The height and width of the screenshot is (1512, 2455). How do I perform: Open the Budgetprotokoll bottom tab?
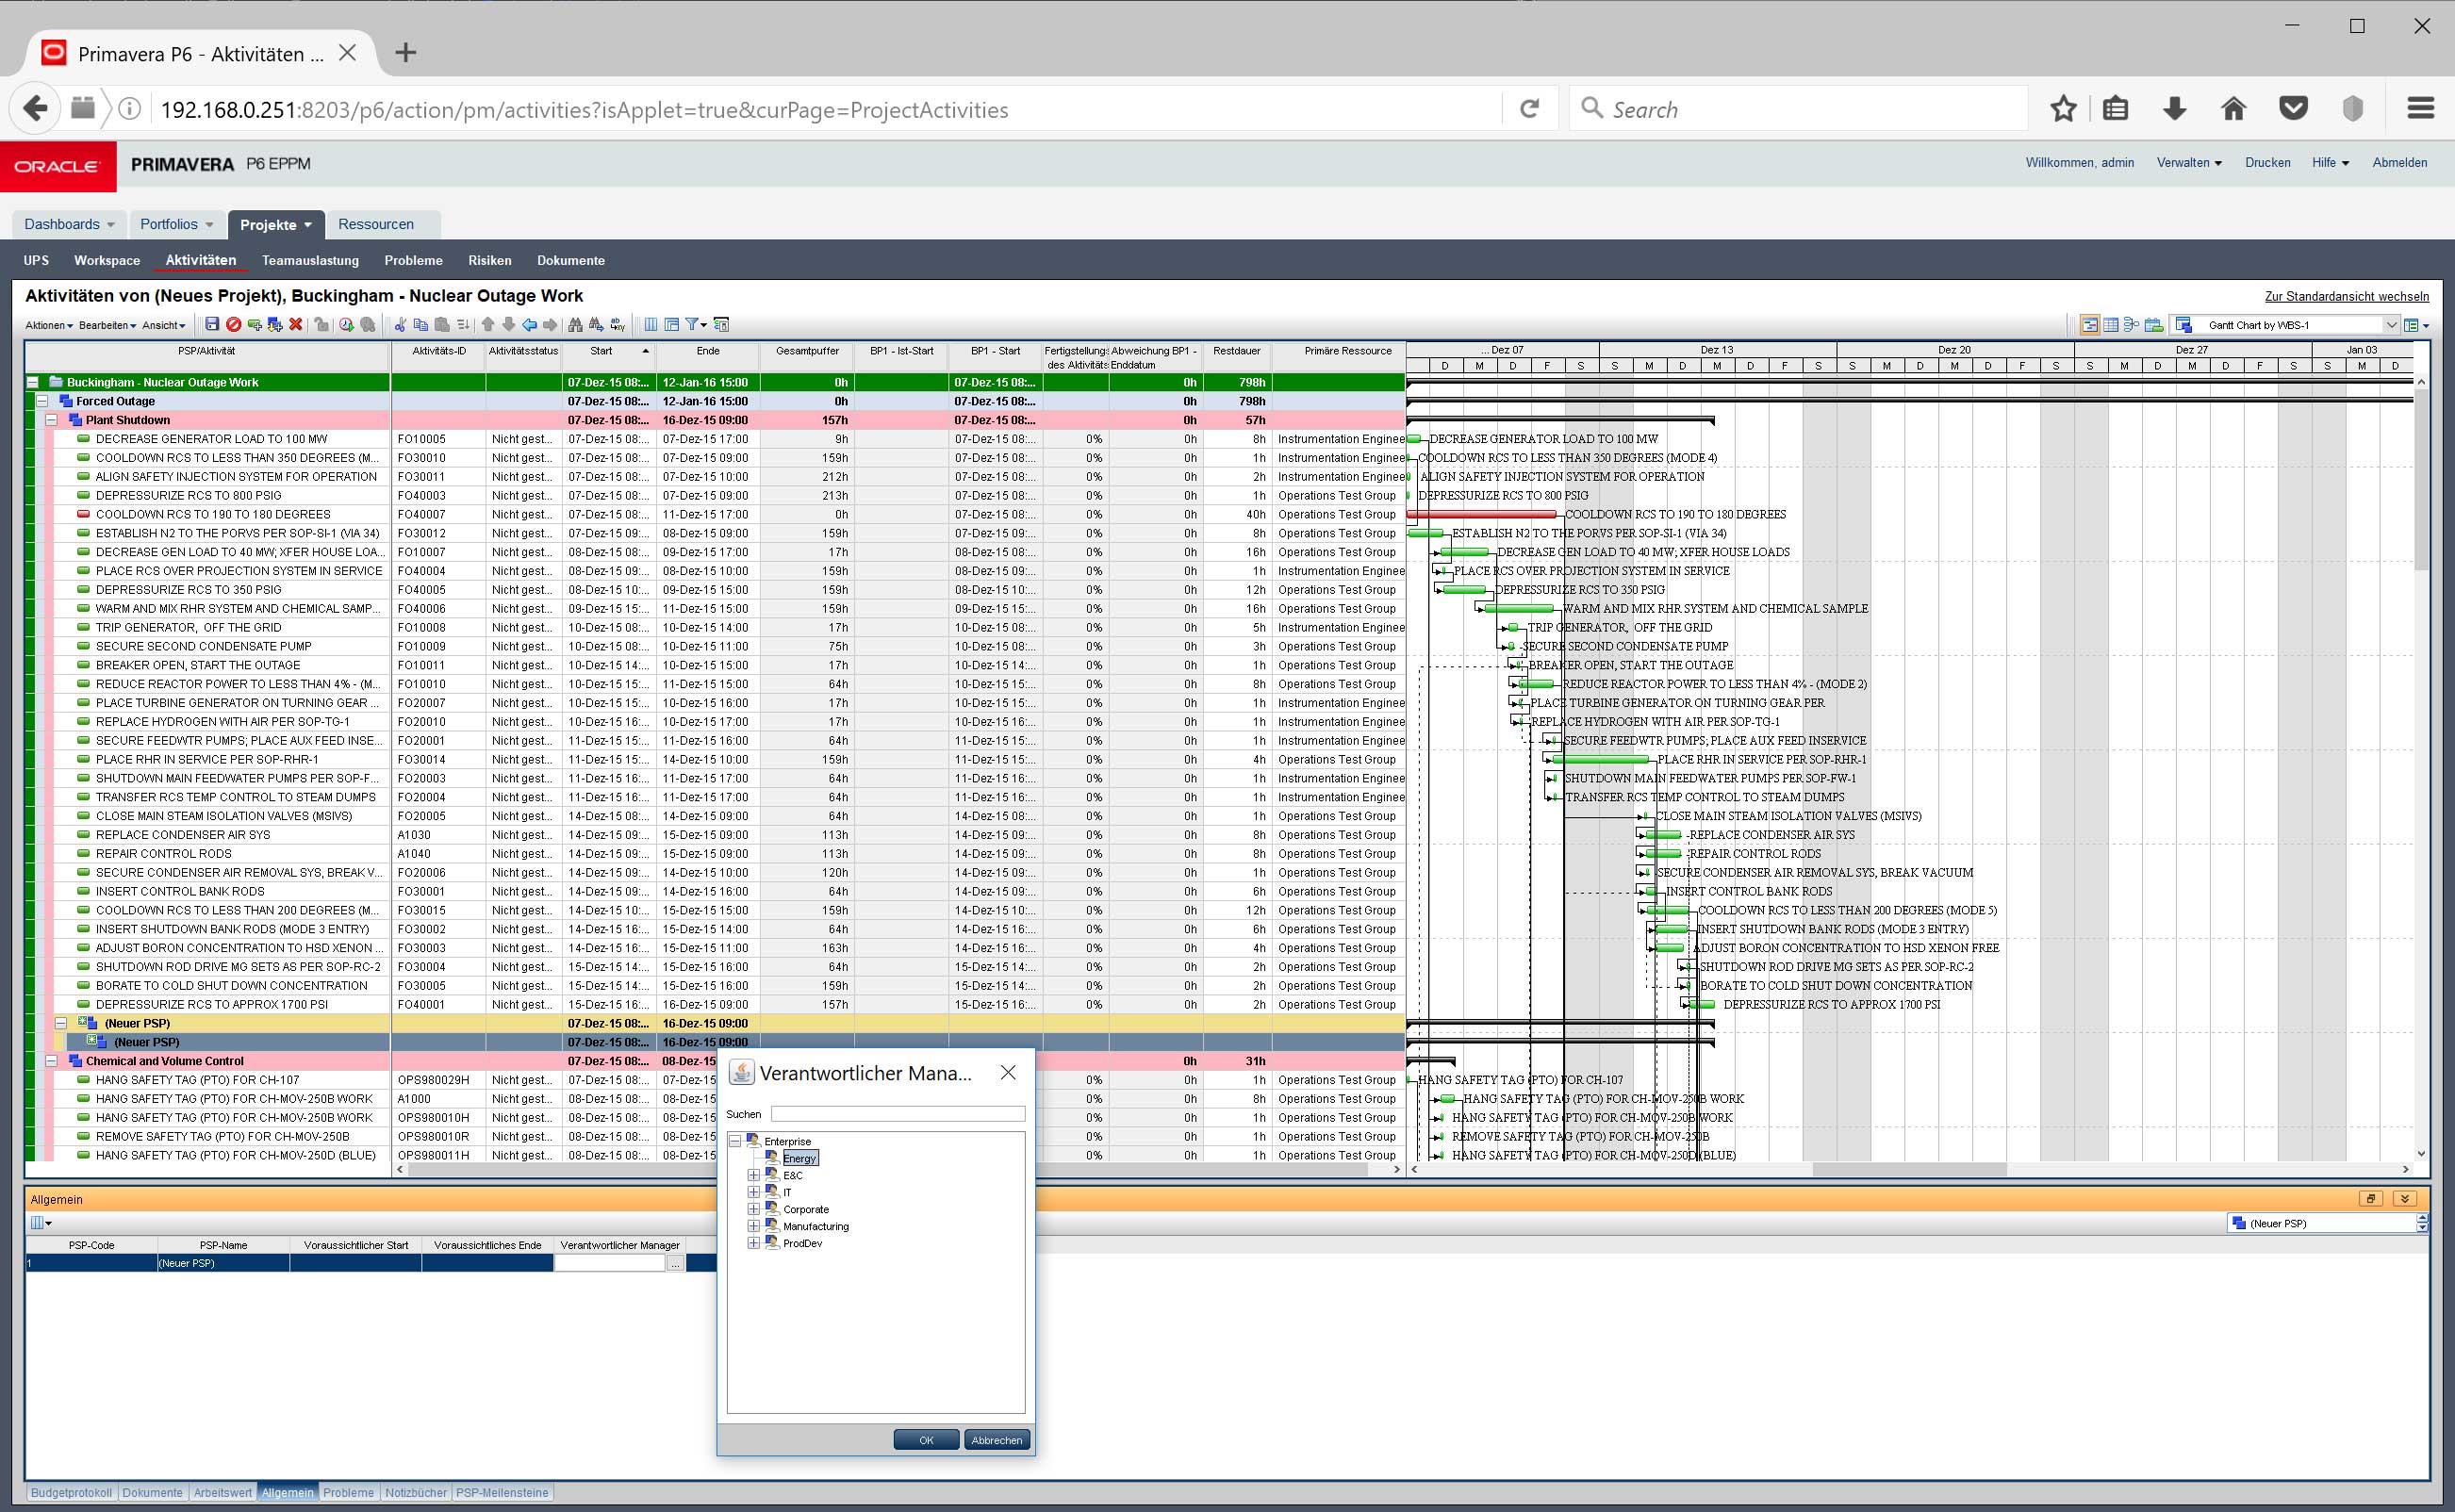pyautogui.click(x=71, y=1492)
